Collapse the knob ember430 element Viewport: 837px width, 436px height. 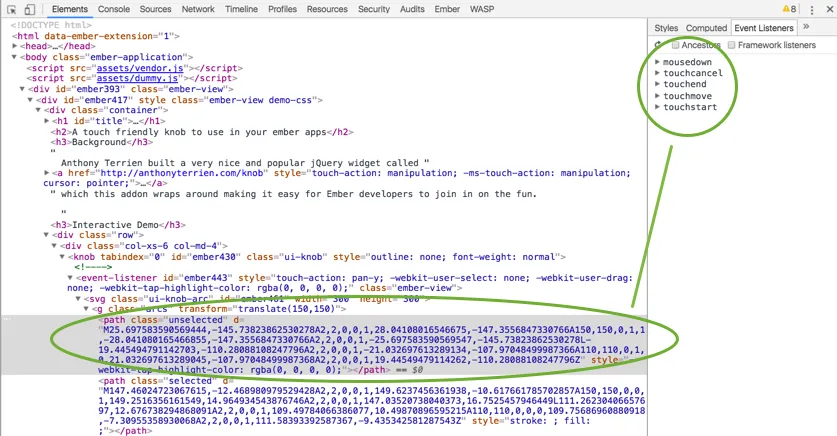(x=62, y=257)
